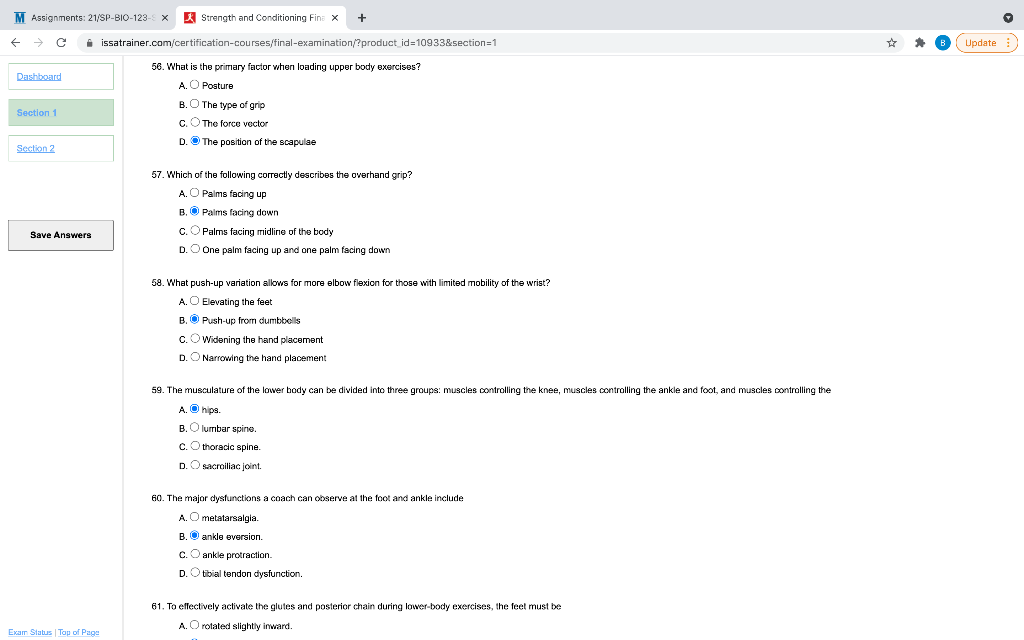Open the extensions puzzle icon

[x=920, y=42]
